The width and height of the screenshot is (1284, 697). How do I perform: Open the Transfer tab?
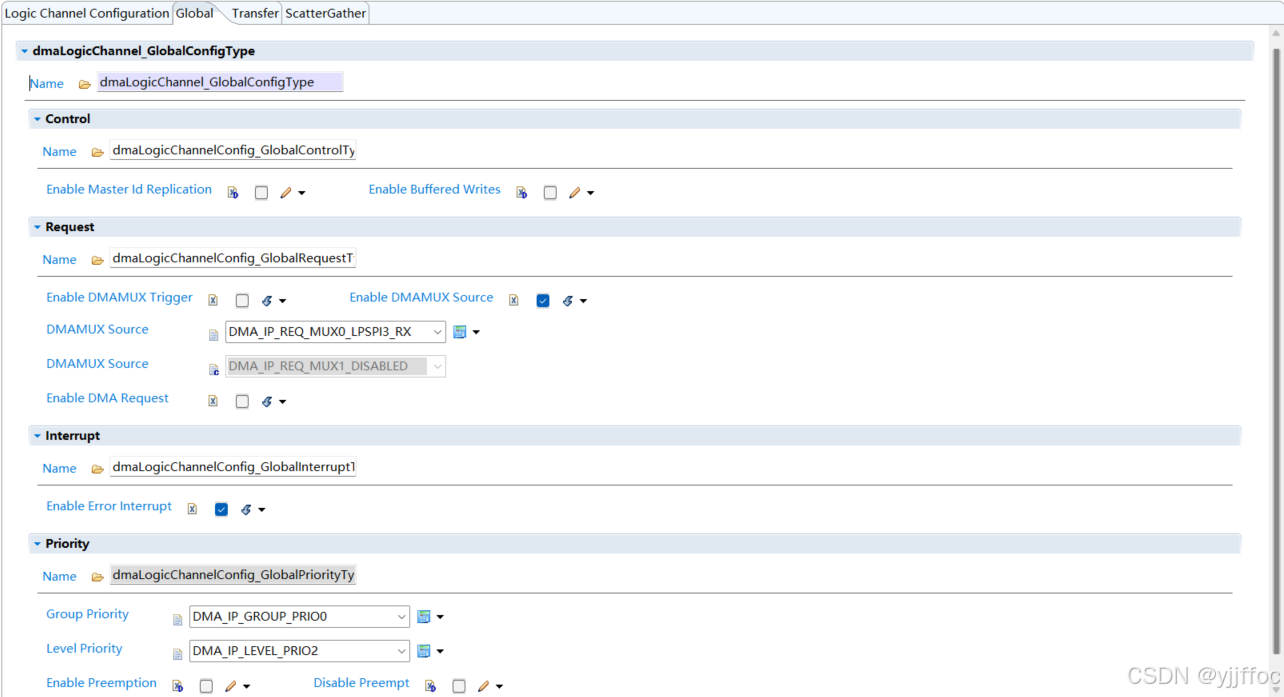pos(255,13)
